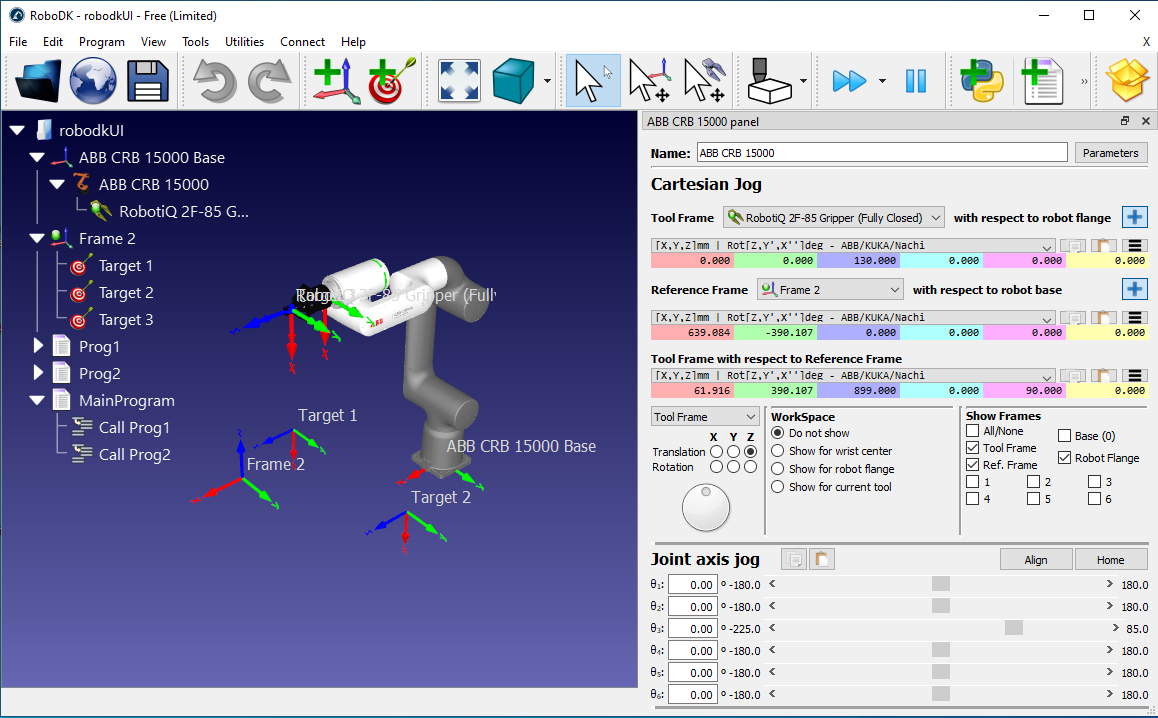Click the Open file folder icon
The image size is (1158, 718).
(38, 81)
